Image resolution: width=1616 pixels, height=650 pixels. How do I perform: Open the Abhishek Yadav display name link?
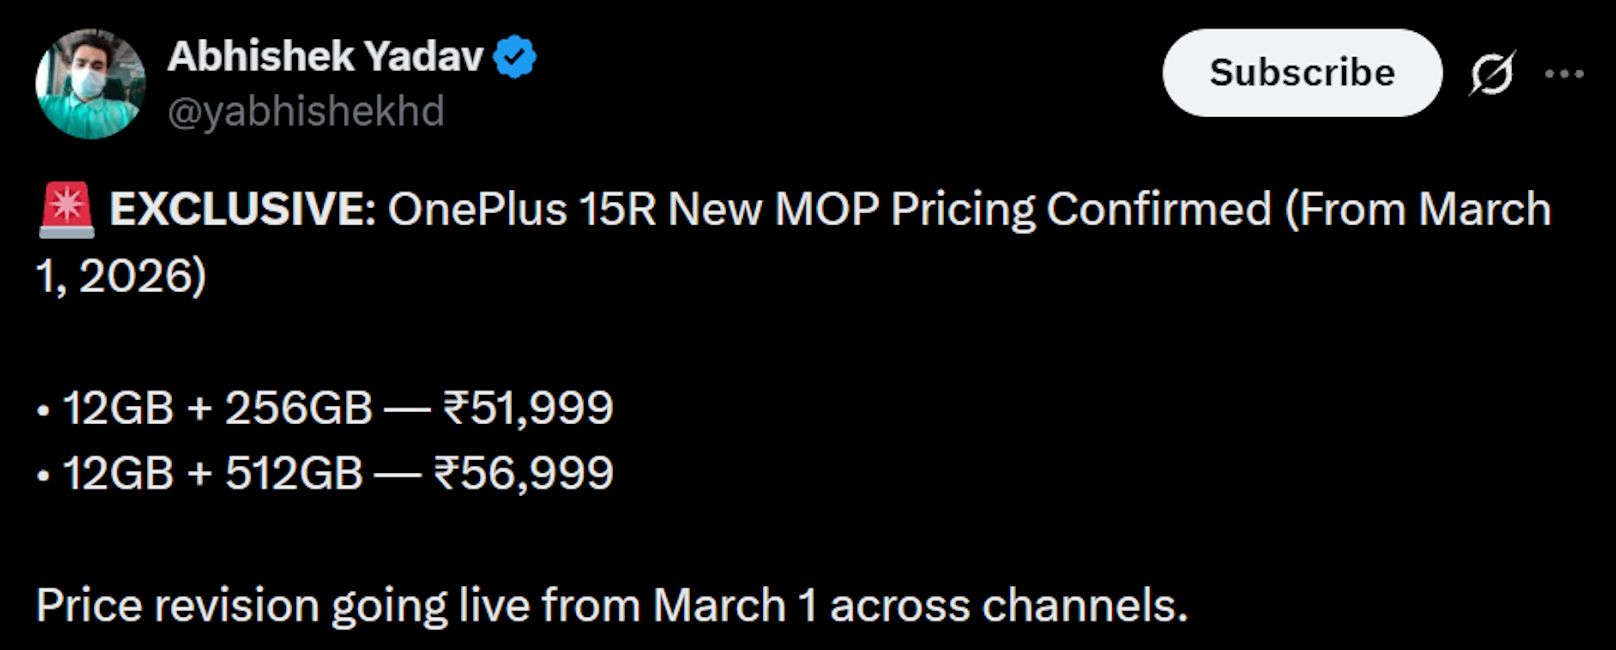pos(325,57)
